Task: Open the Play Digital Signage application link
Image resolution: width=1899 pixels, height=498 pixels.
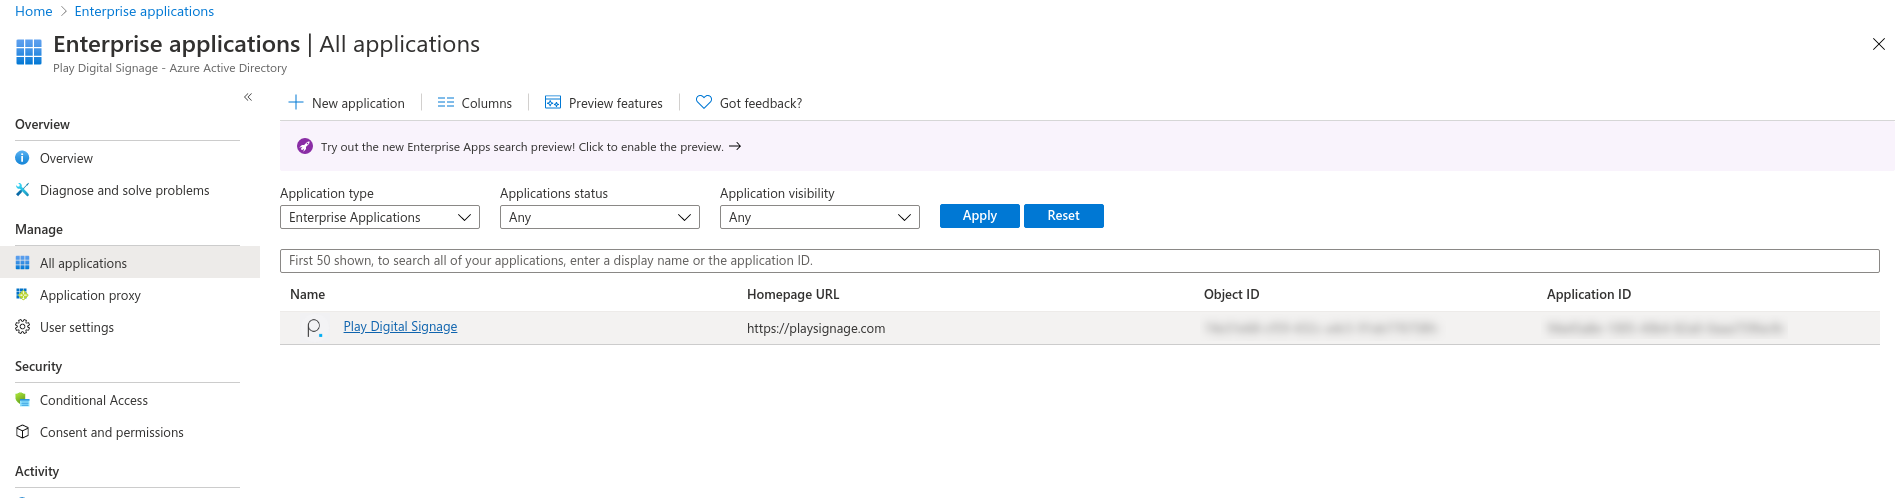Action: [400, 327]
